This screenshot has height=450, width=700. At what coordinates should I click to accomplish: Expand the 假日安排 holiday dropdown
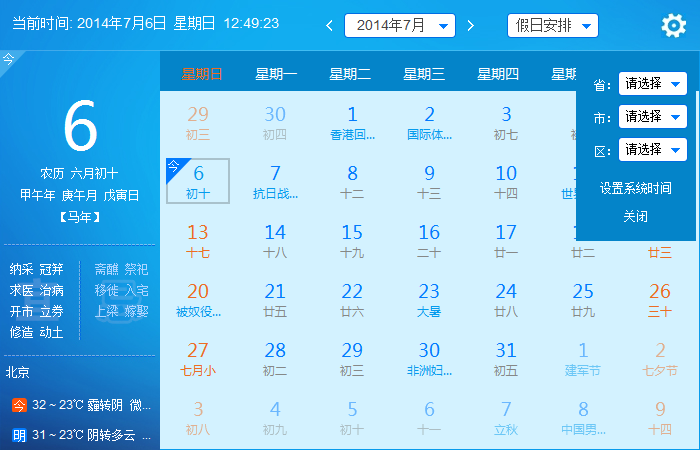pos(552,26)
